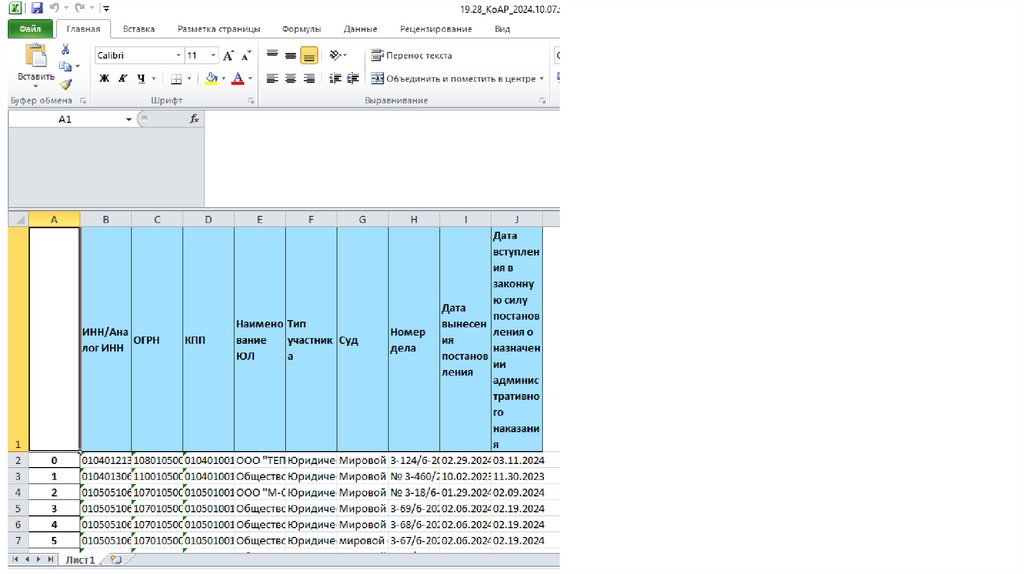
Task: Select row 4 header
Action: click(x=18, y=492)
